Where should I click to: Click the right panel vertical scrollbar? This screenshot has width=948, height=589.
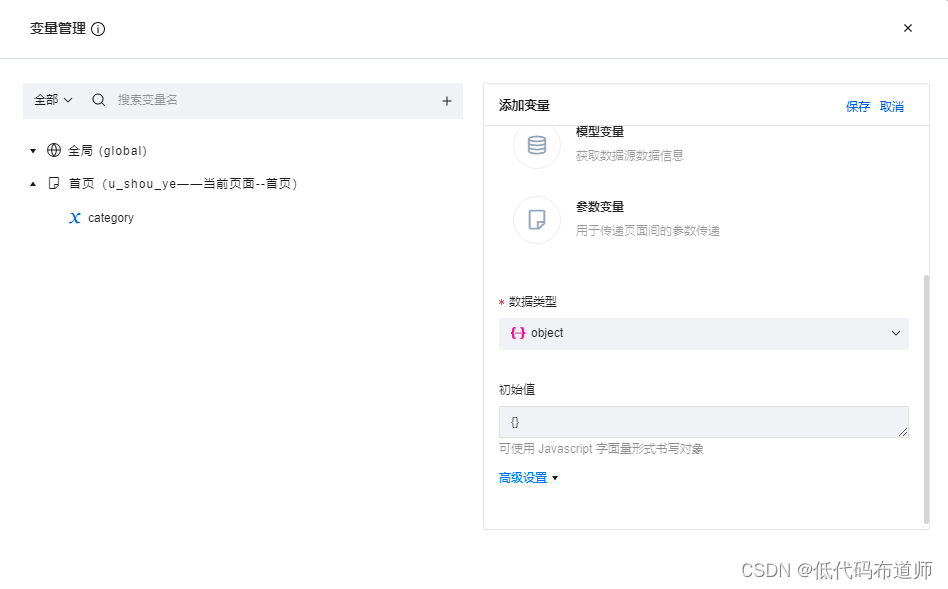[x=926, y=399]
